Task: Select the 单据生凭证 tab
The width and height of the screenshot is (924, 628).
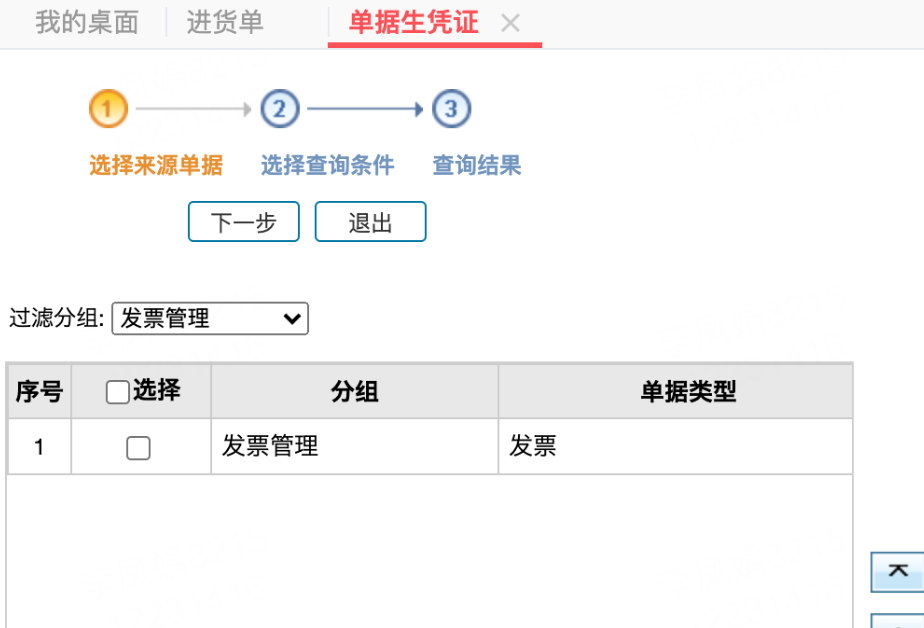Action: pos(414,23)
